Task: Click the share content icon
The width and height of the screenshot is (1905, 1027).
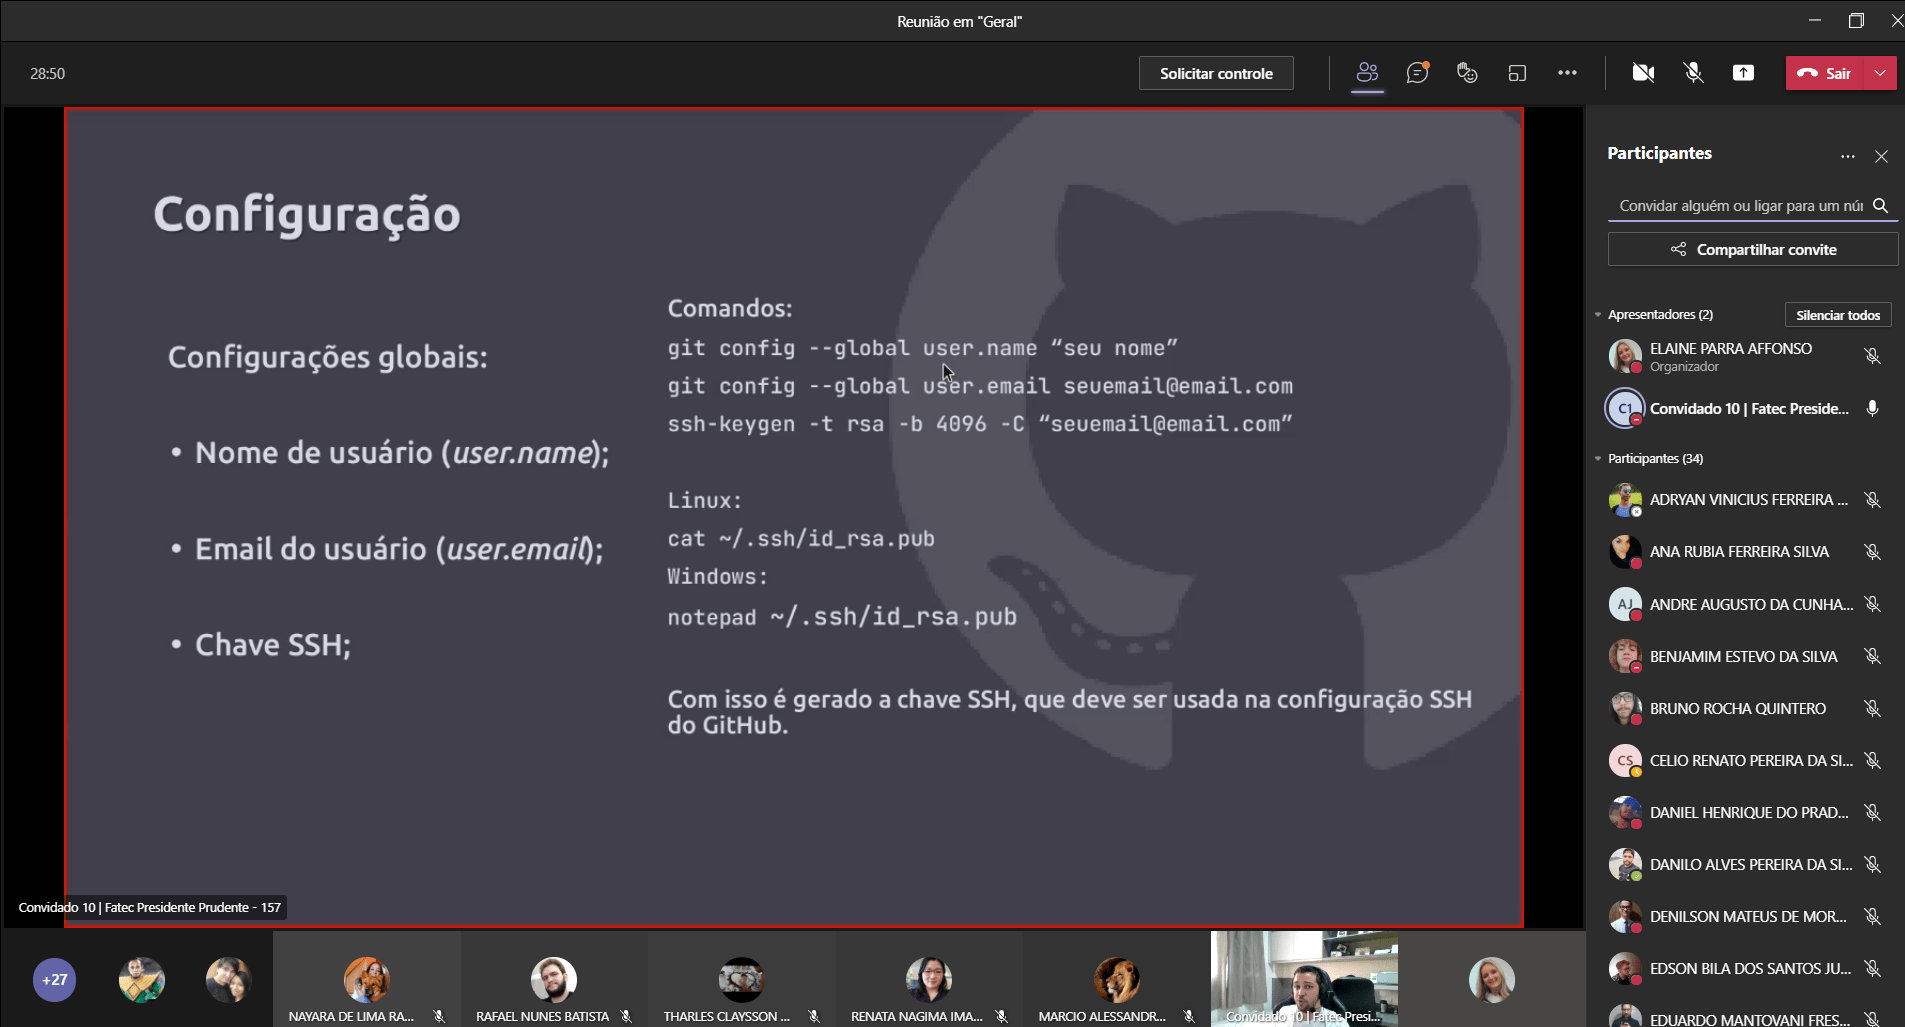Action: (1743, 73)
